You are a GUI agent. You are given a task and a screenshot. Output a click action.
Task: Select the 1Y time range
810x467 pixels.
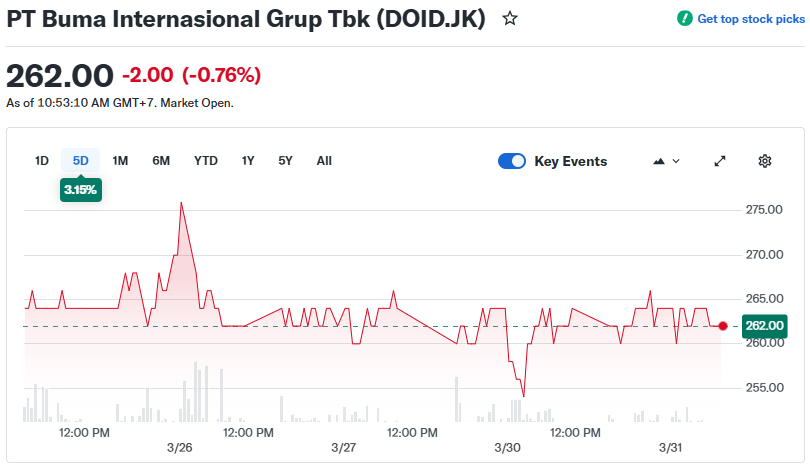click(x=248, y=161)
